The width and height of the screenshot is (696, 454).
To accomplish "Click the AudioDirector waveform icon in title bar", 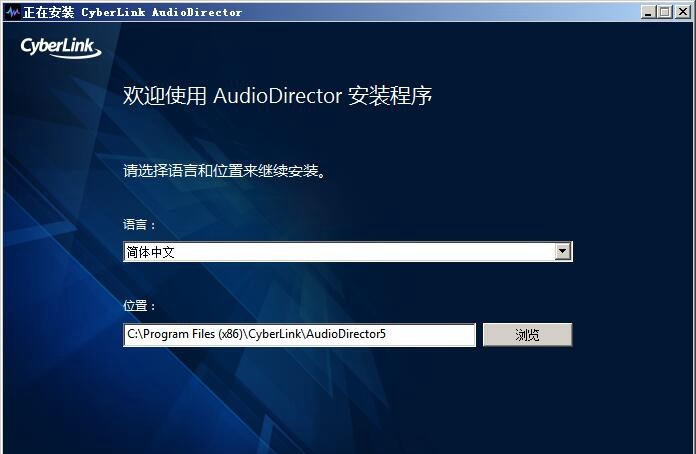I will point(12,12).
